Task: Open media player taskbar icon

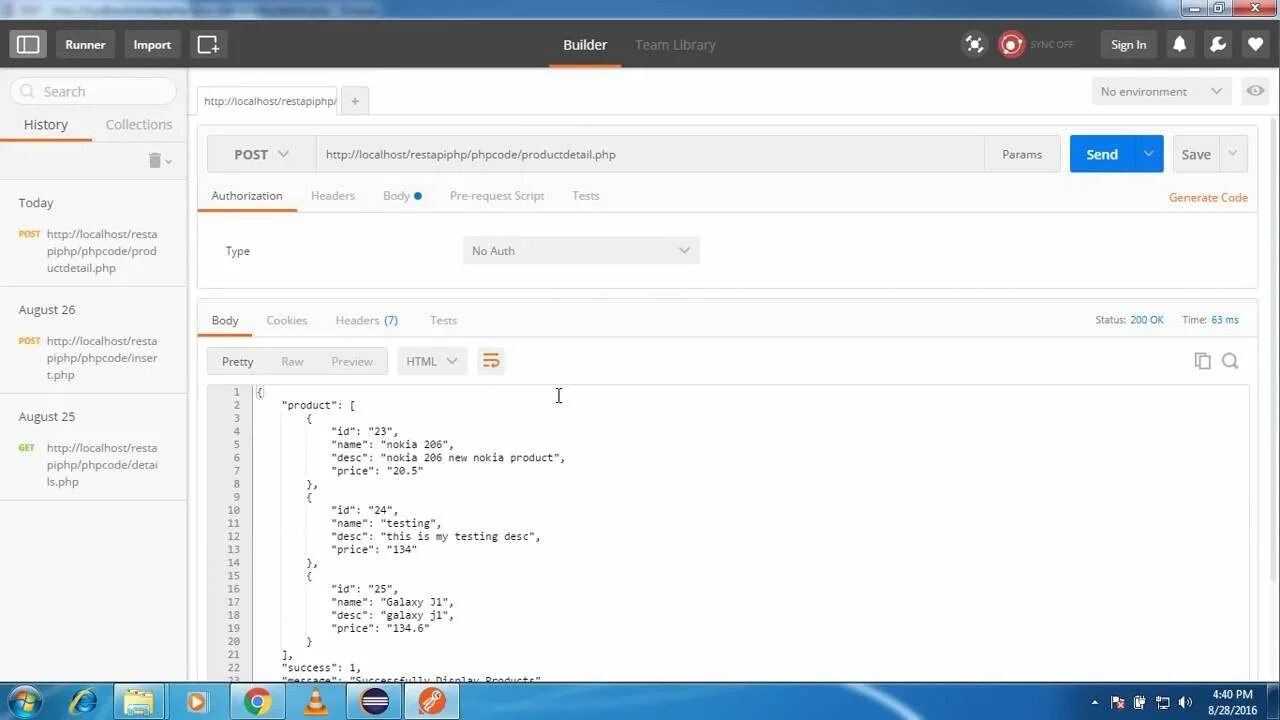Action: click(x=198, y=701)
